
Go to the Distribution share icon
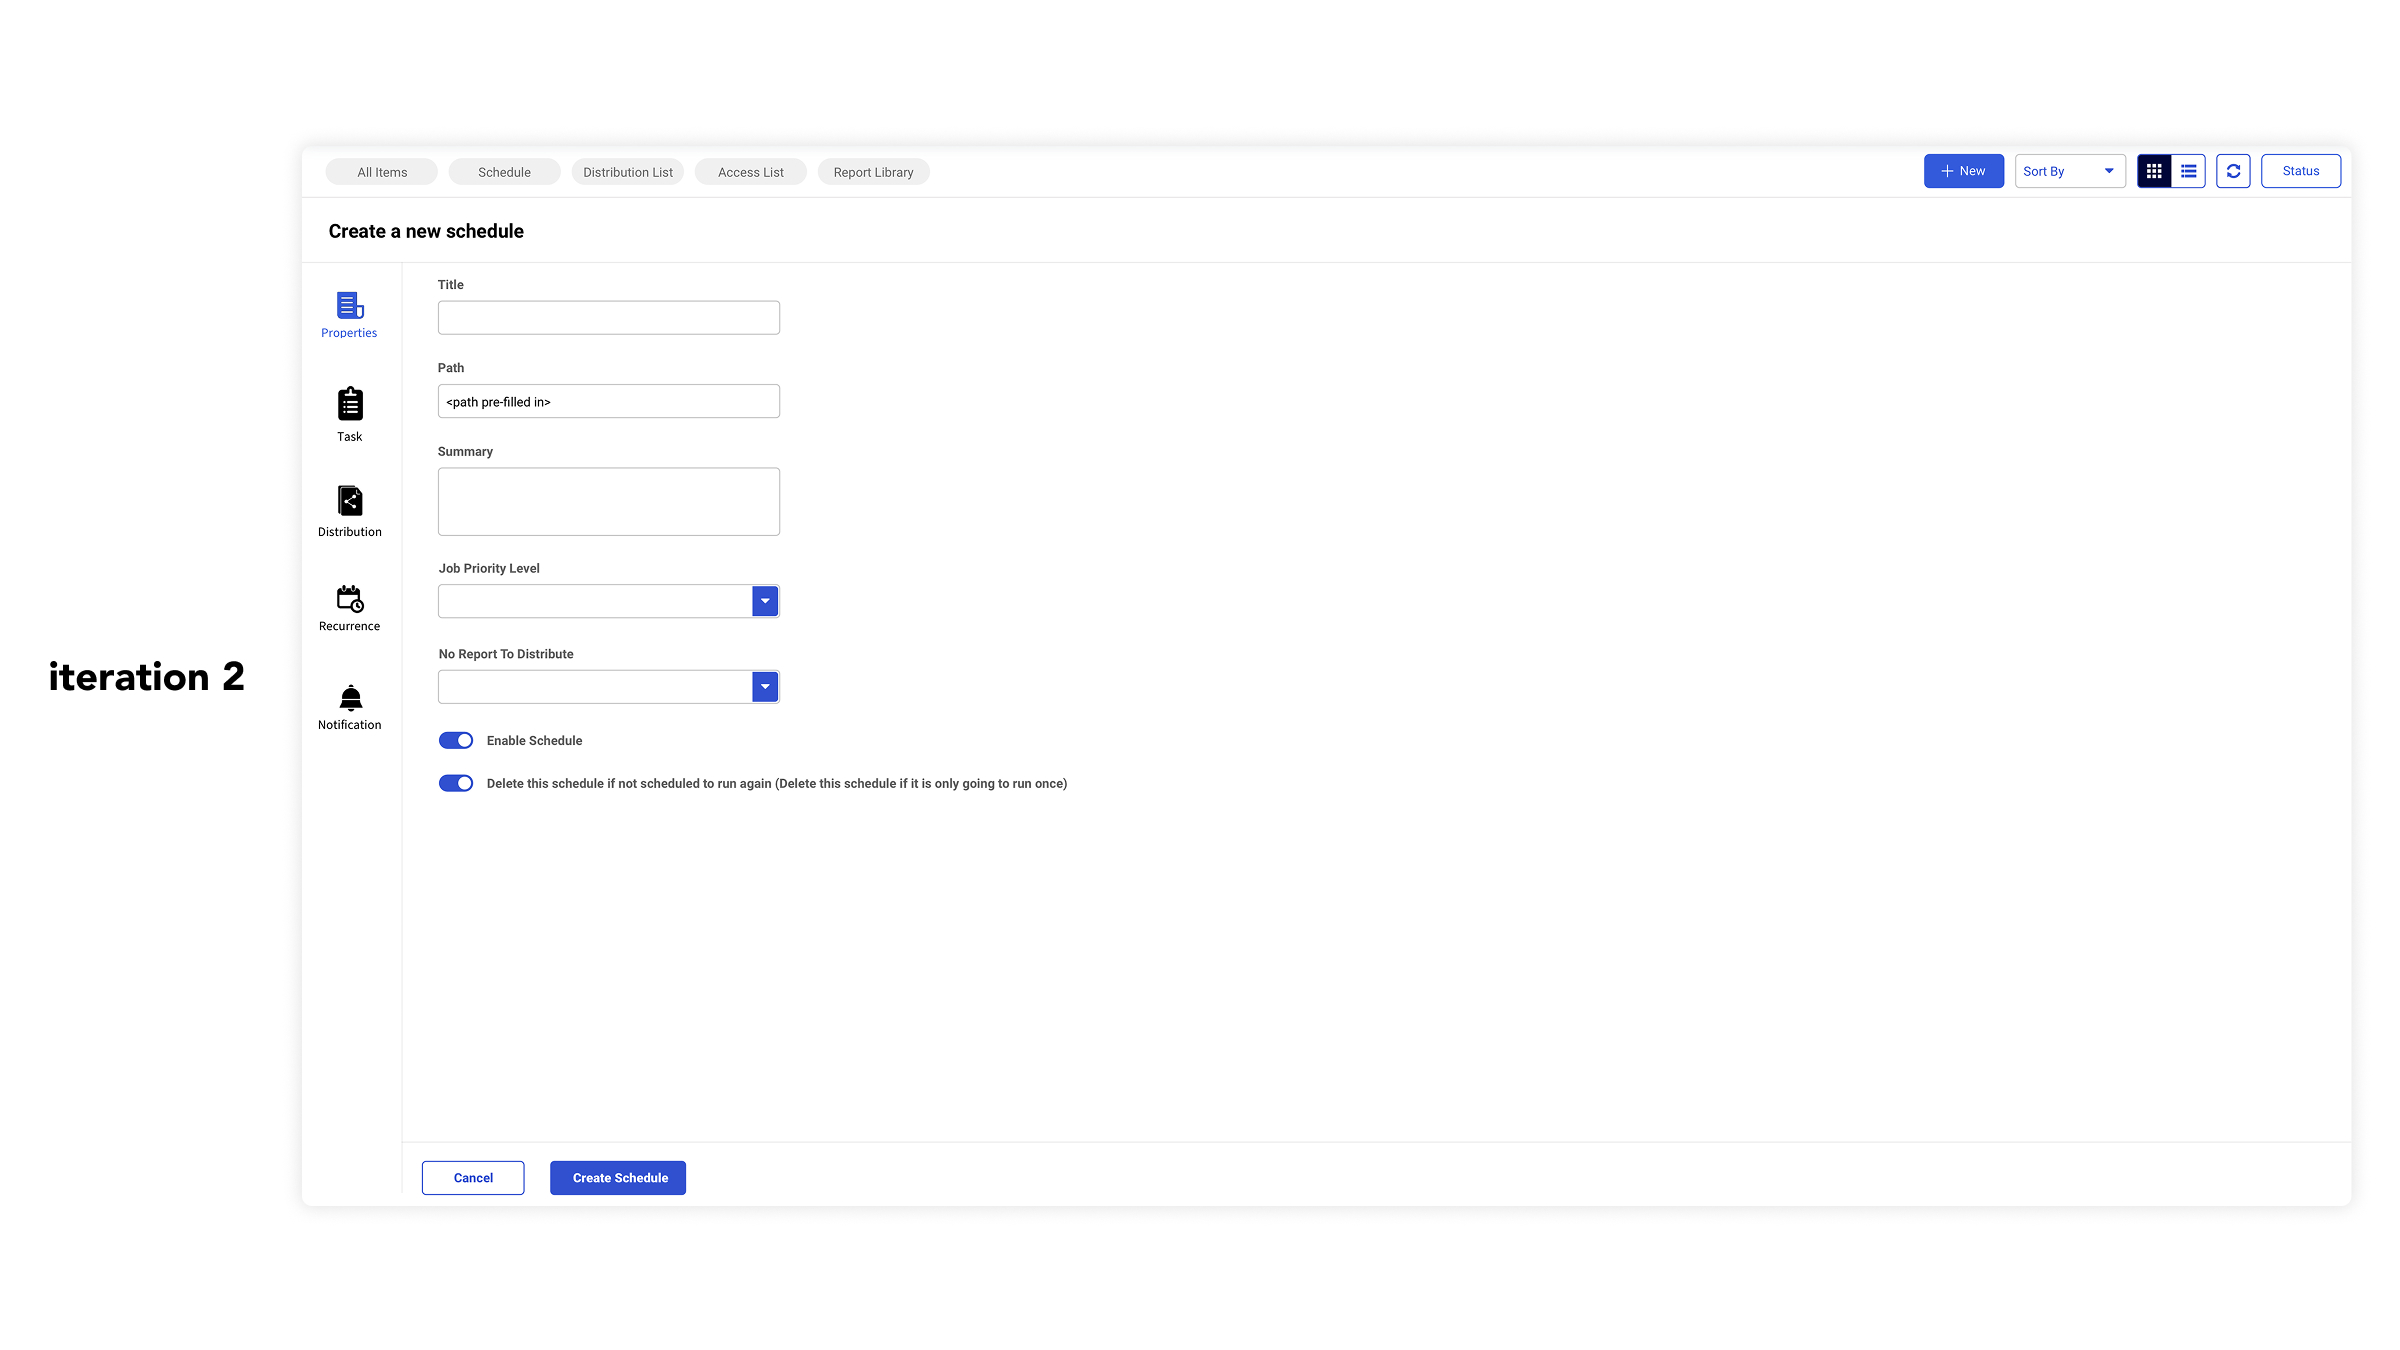pyautogui.click(x=349, y=501)
